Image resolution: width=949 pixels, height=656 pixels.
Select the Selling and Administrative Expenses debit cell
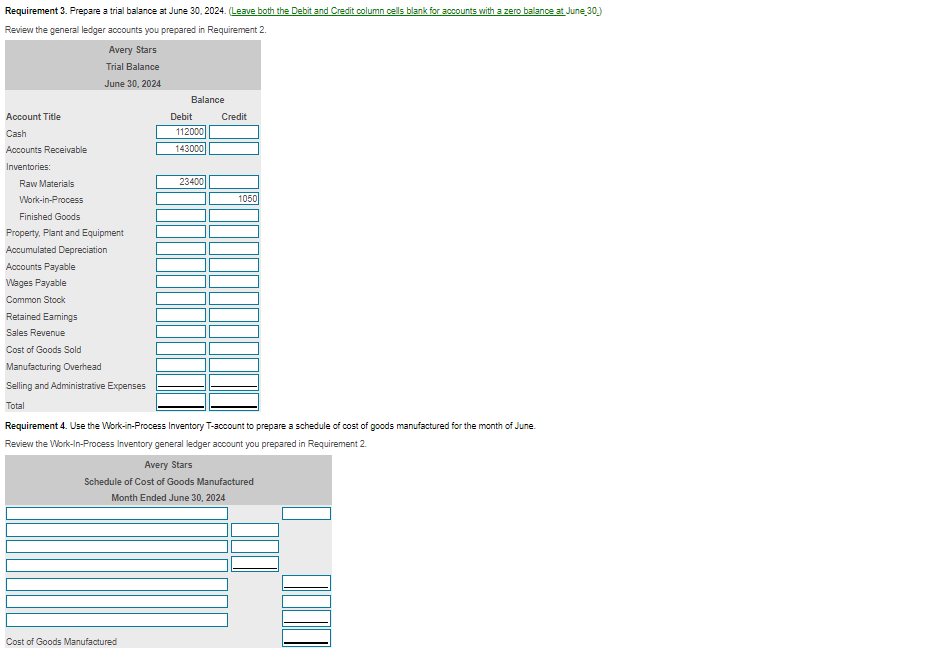(x=181, y=382)
